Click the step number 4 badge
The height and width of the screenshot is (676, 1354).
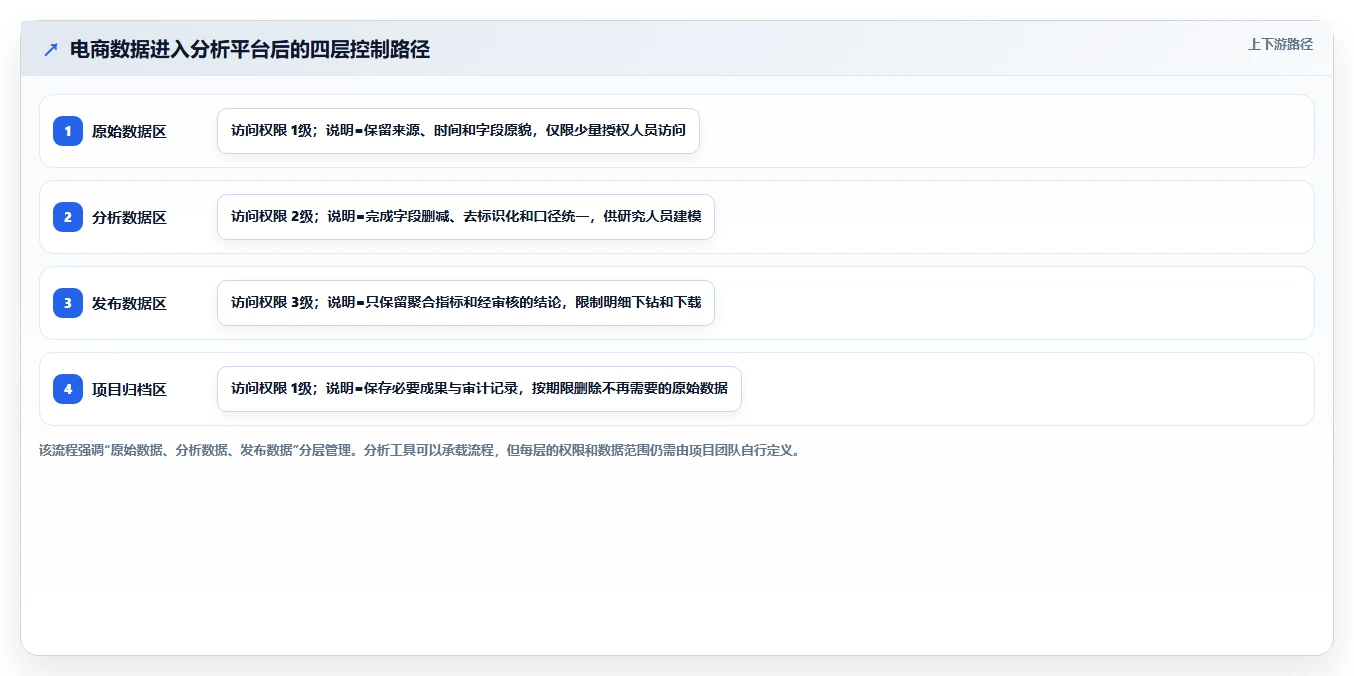[x=68, y=389]
